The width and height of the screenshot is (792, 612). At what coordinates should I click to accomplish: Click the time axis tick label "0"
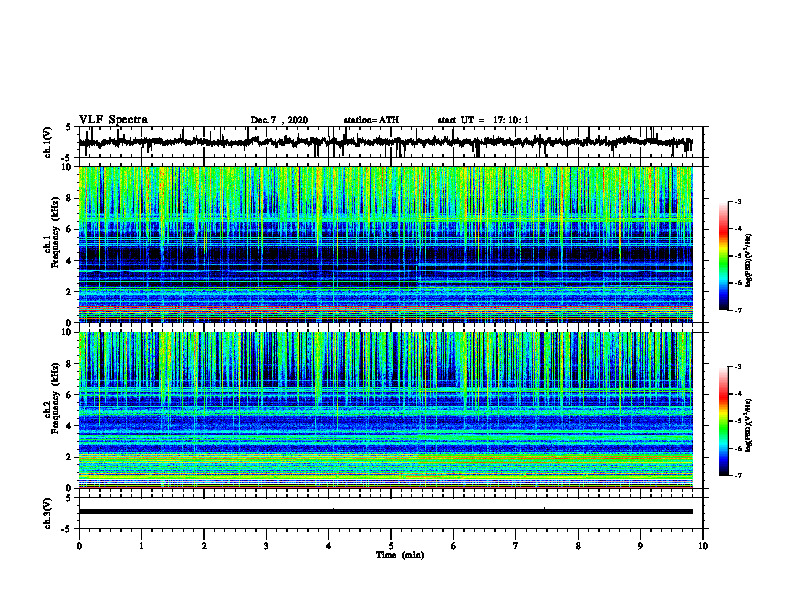(79, 546)
